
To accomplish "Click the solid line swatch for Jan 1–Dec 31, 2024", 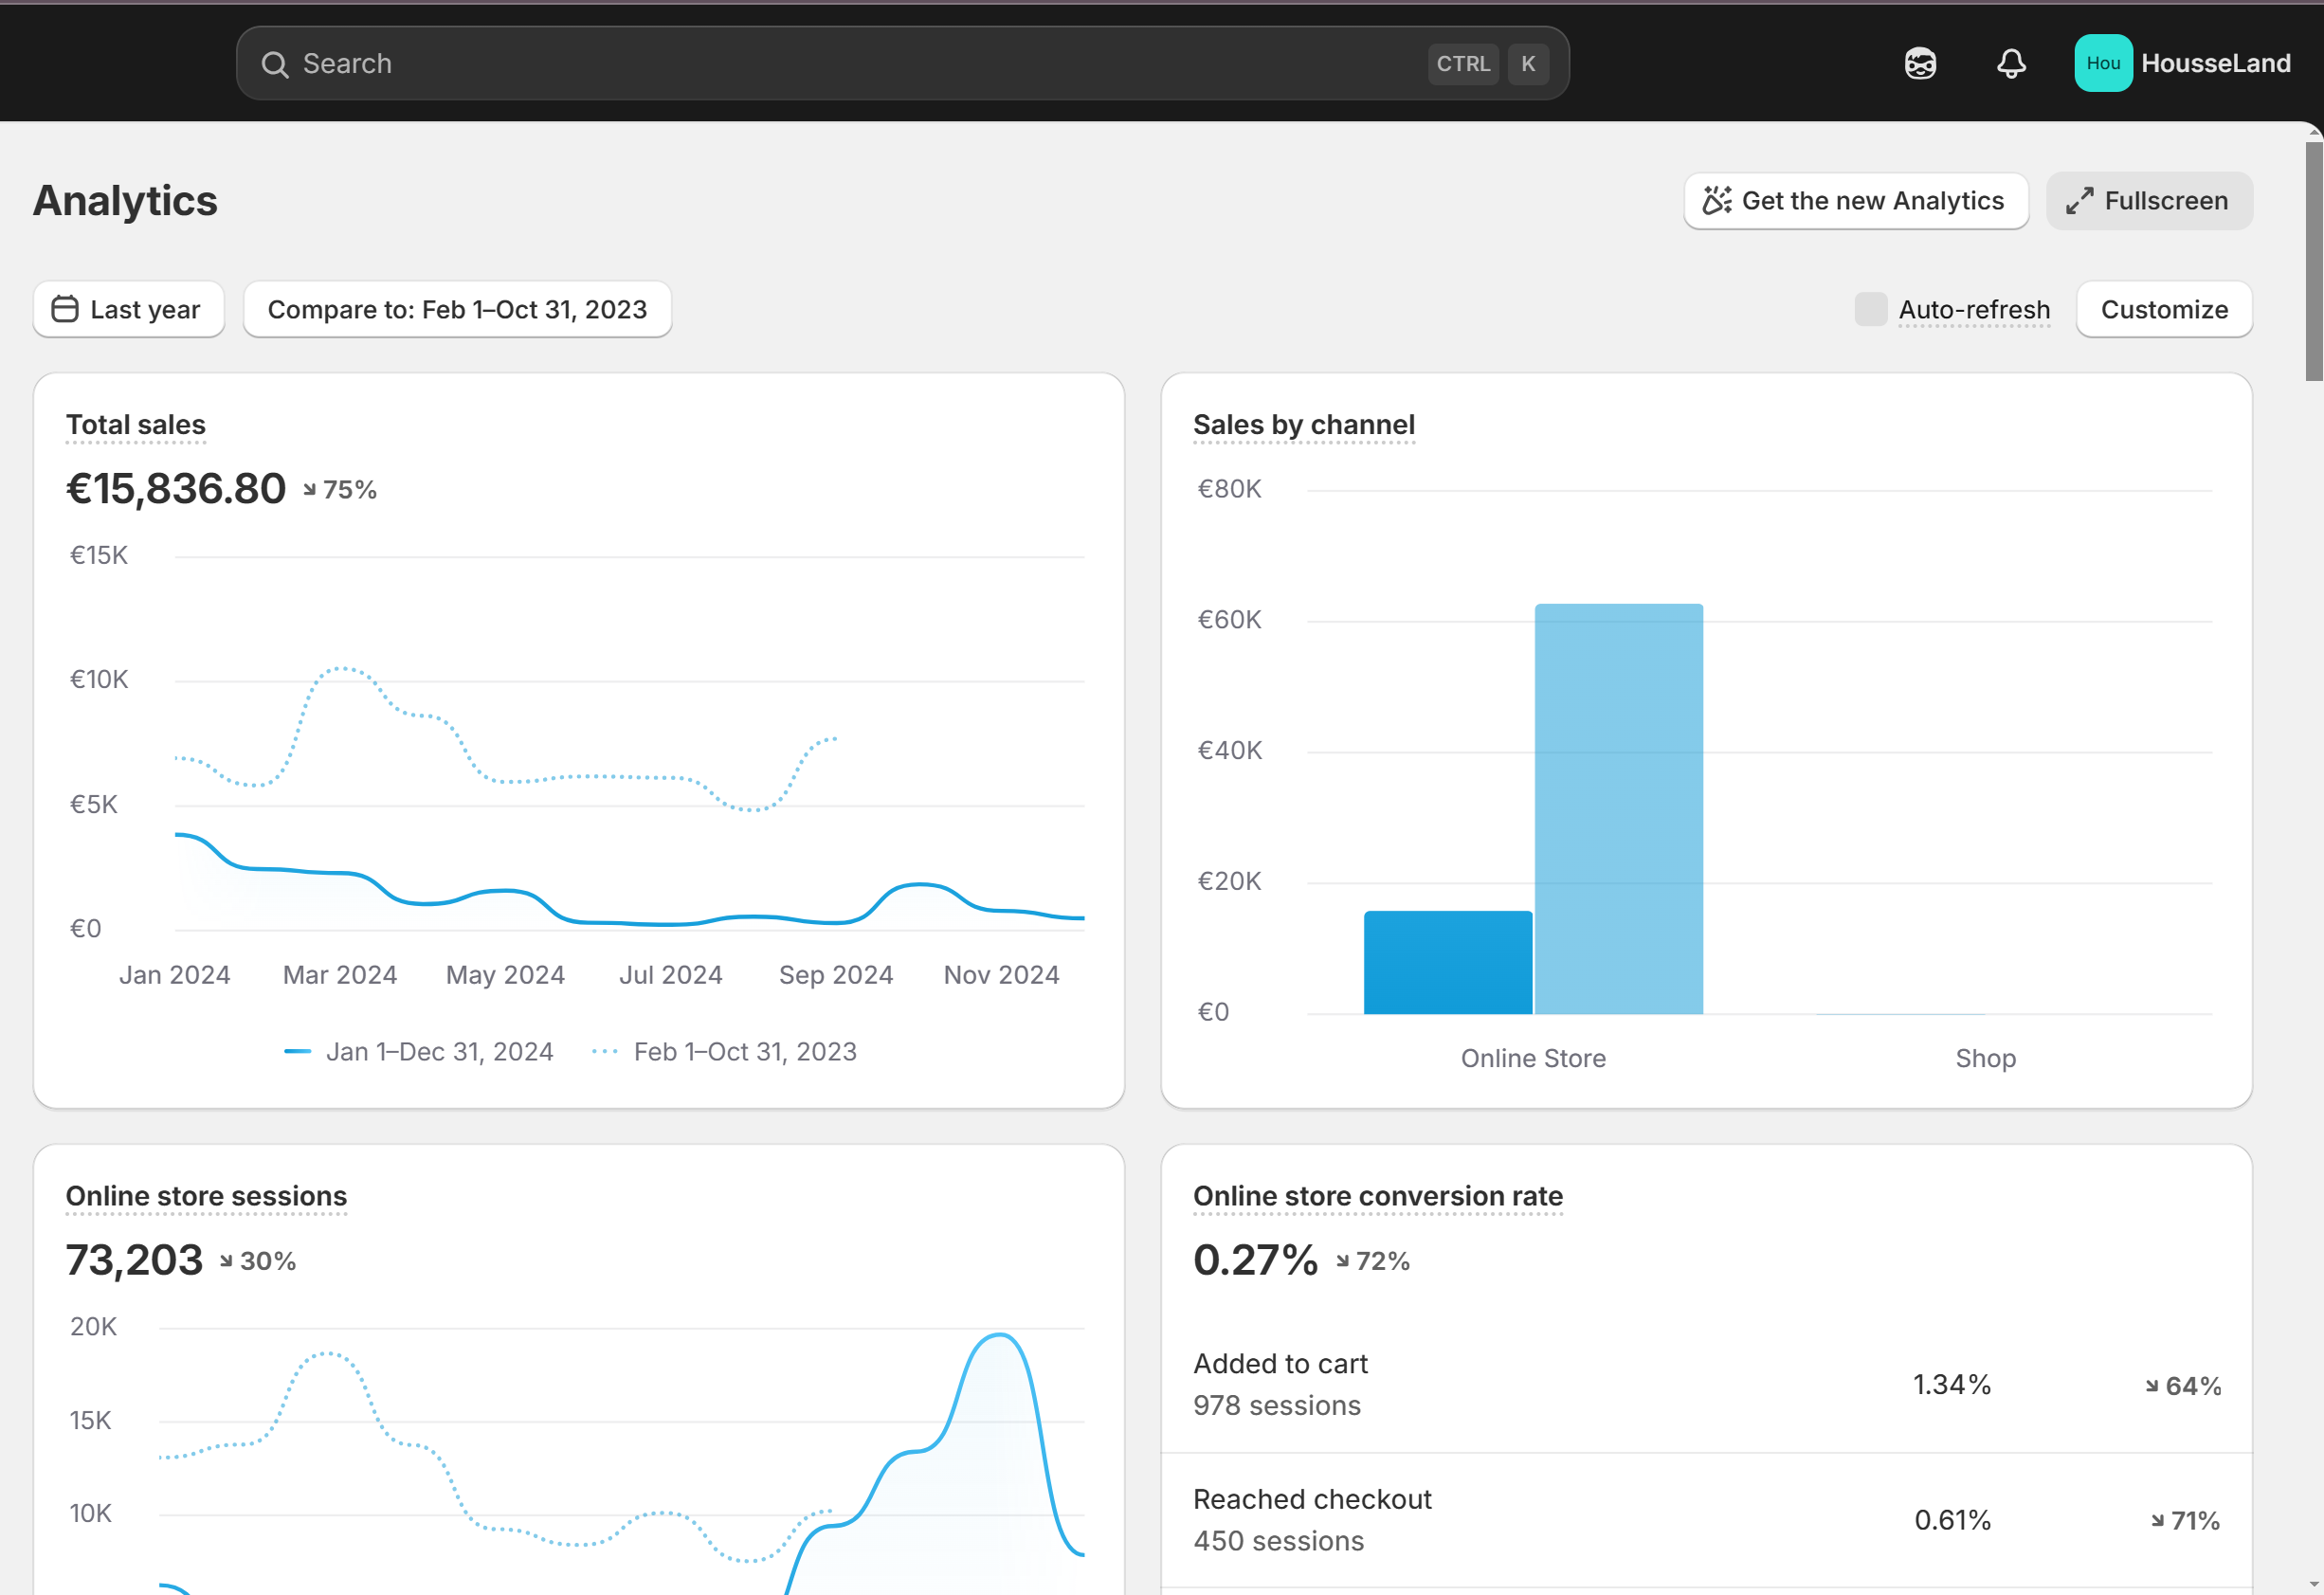I will [297, 1052].
